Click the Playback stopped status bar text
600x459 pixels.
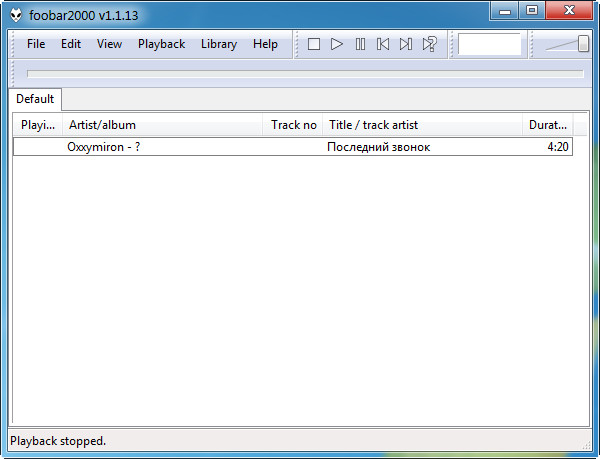pyautogui.click(x=58, y=441)
